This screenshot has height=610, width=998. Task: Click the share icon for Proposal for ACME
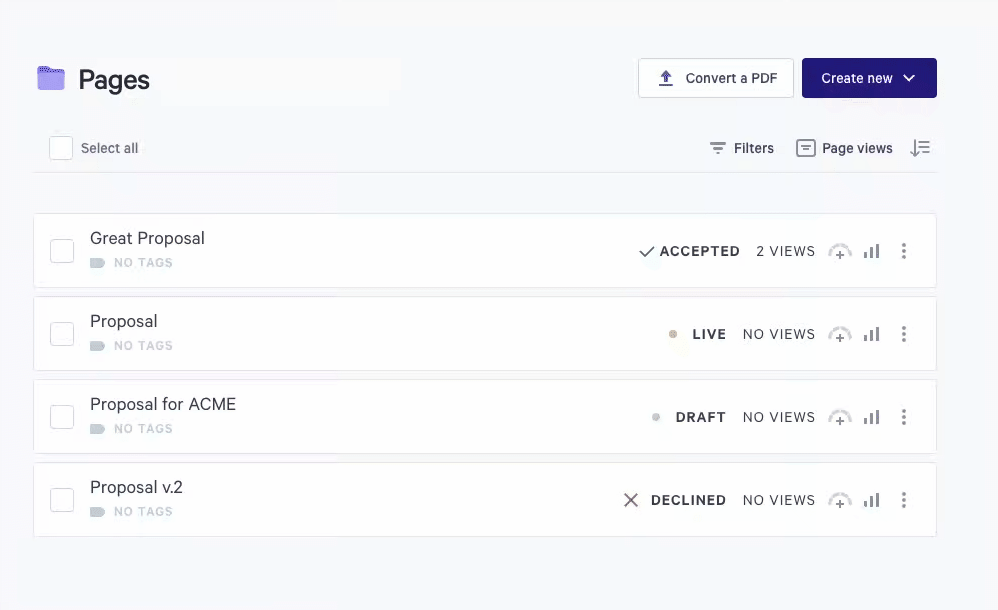point(840,418)
